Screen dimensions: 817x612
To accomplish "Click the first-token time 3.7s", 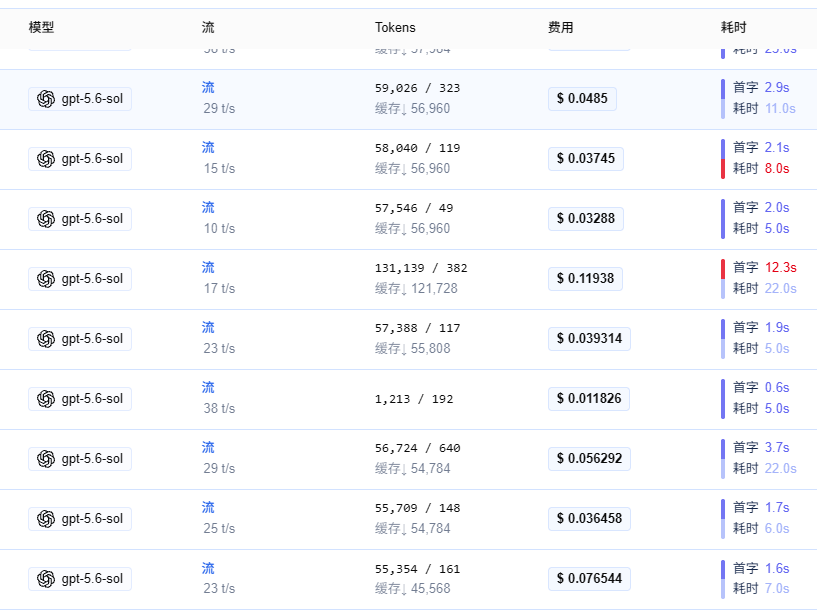I will pos(777,447).
